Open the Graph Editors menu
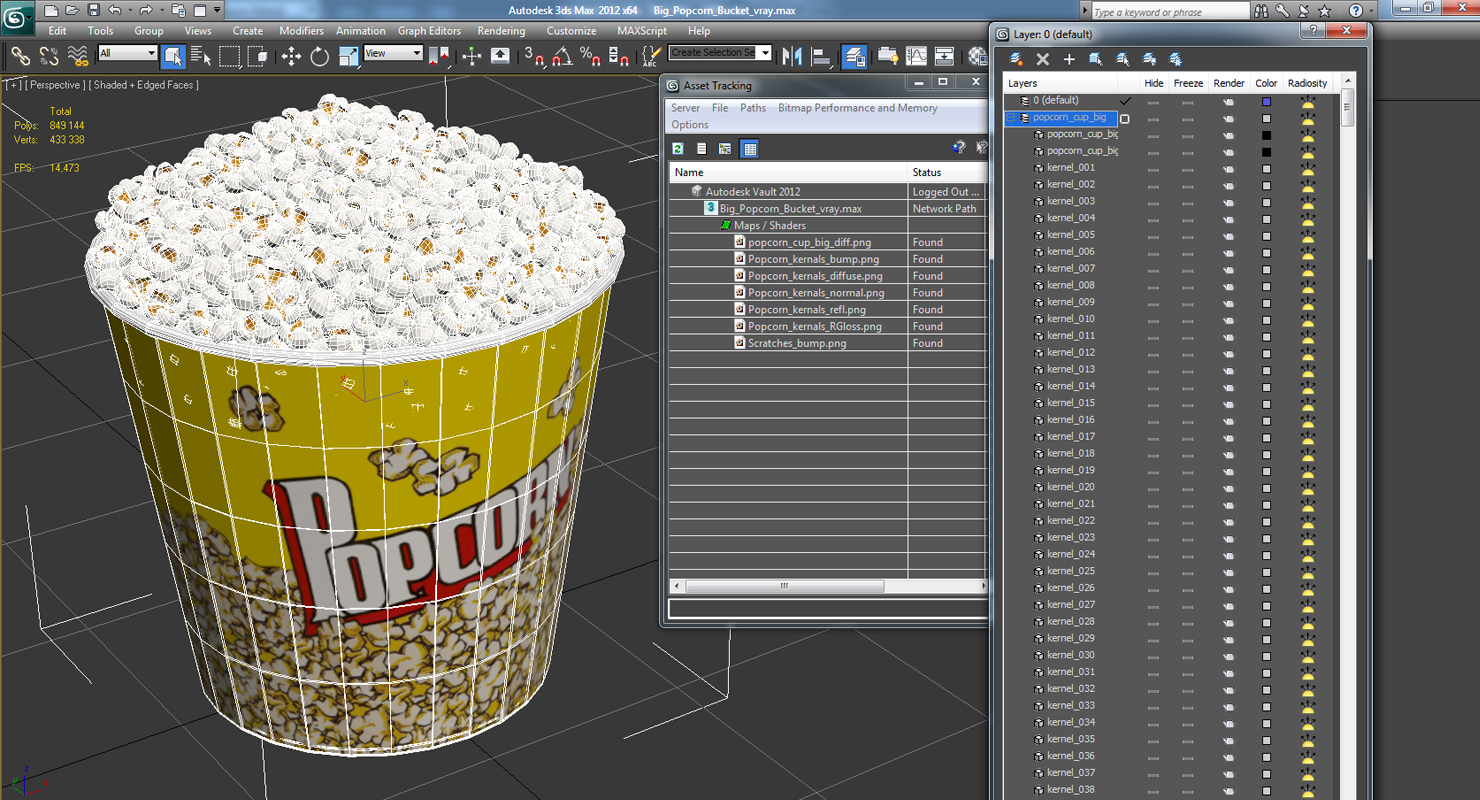This screenshot has height=800, width=1480. [x=429, y=31]
